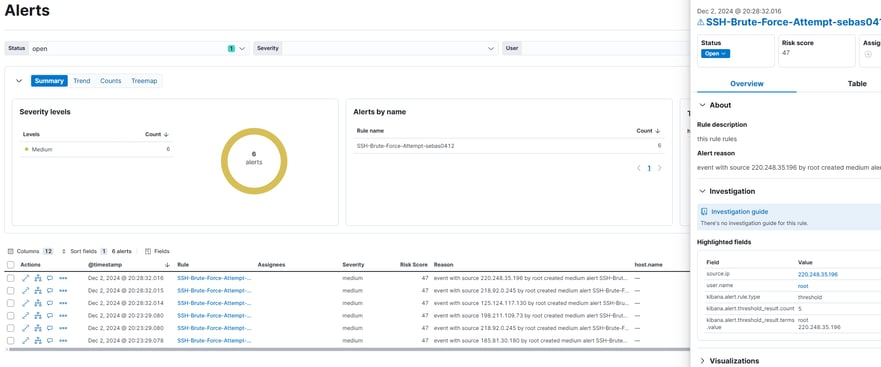Open more actions for the 20:28:32.015 alert

63,290
